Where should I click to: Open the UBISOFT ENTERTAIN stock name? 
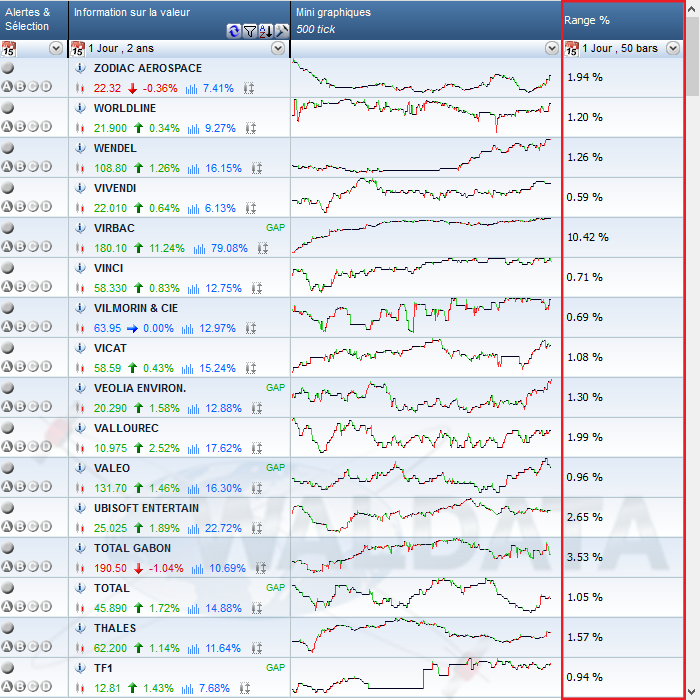point(146,508)
